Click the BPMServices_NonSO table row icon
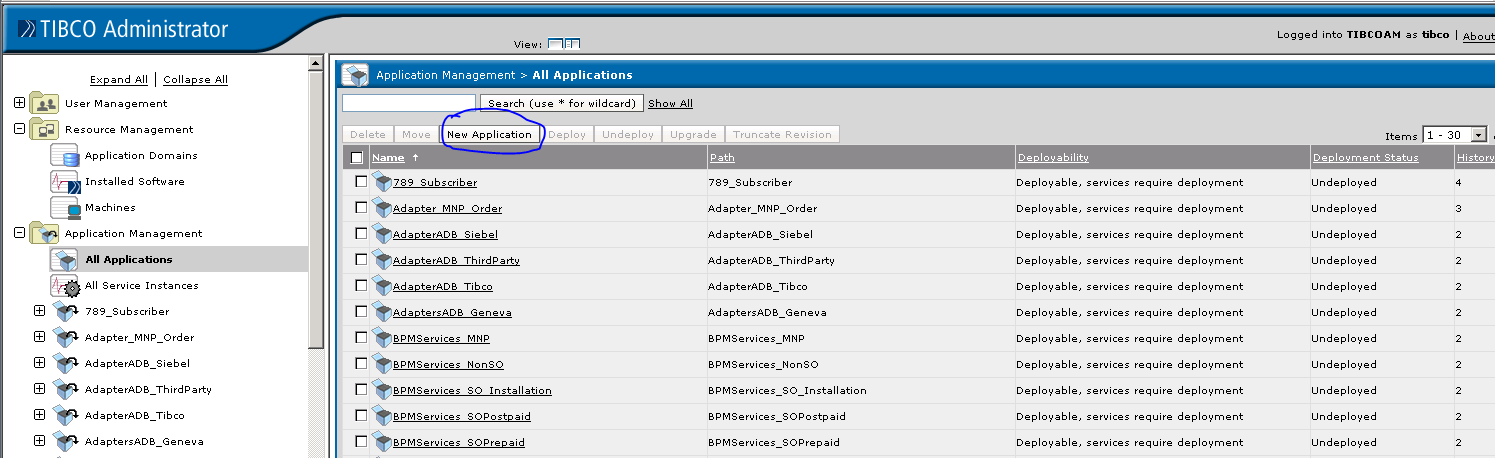The image size is (1495, 458). [381, 364]
